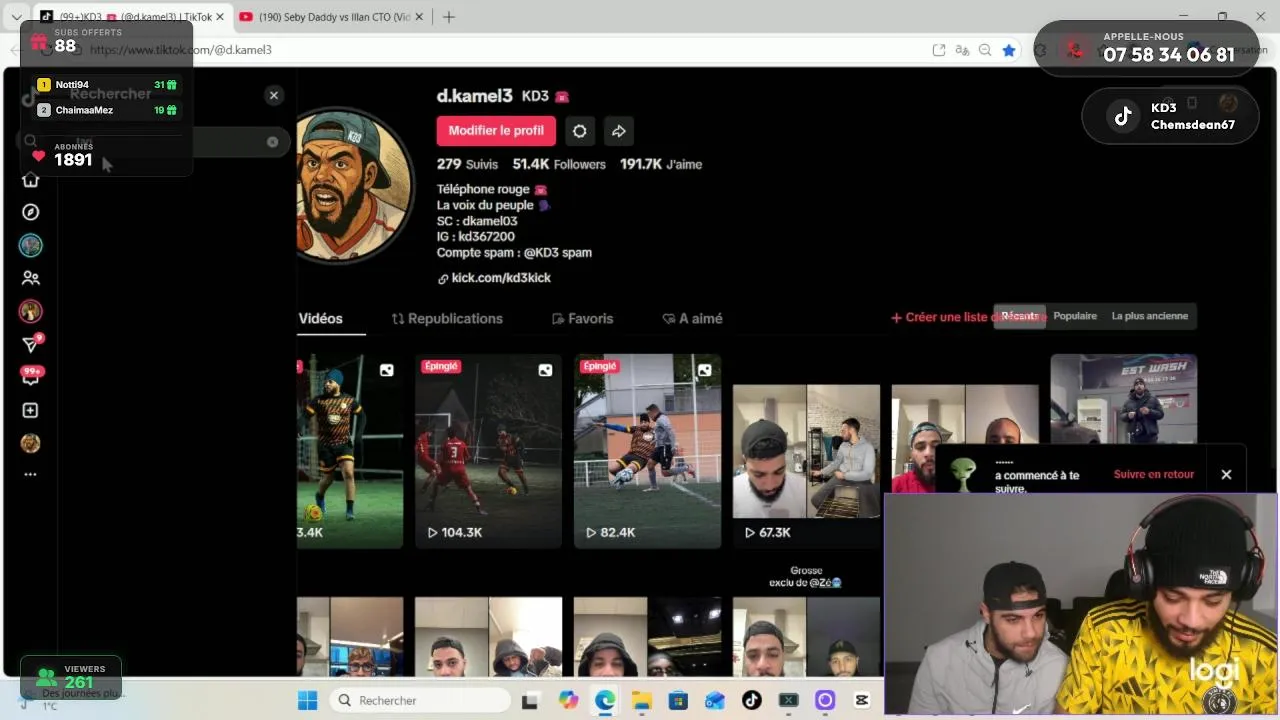Launch Copilot from the taskbar

[x=568, y=700]
